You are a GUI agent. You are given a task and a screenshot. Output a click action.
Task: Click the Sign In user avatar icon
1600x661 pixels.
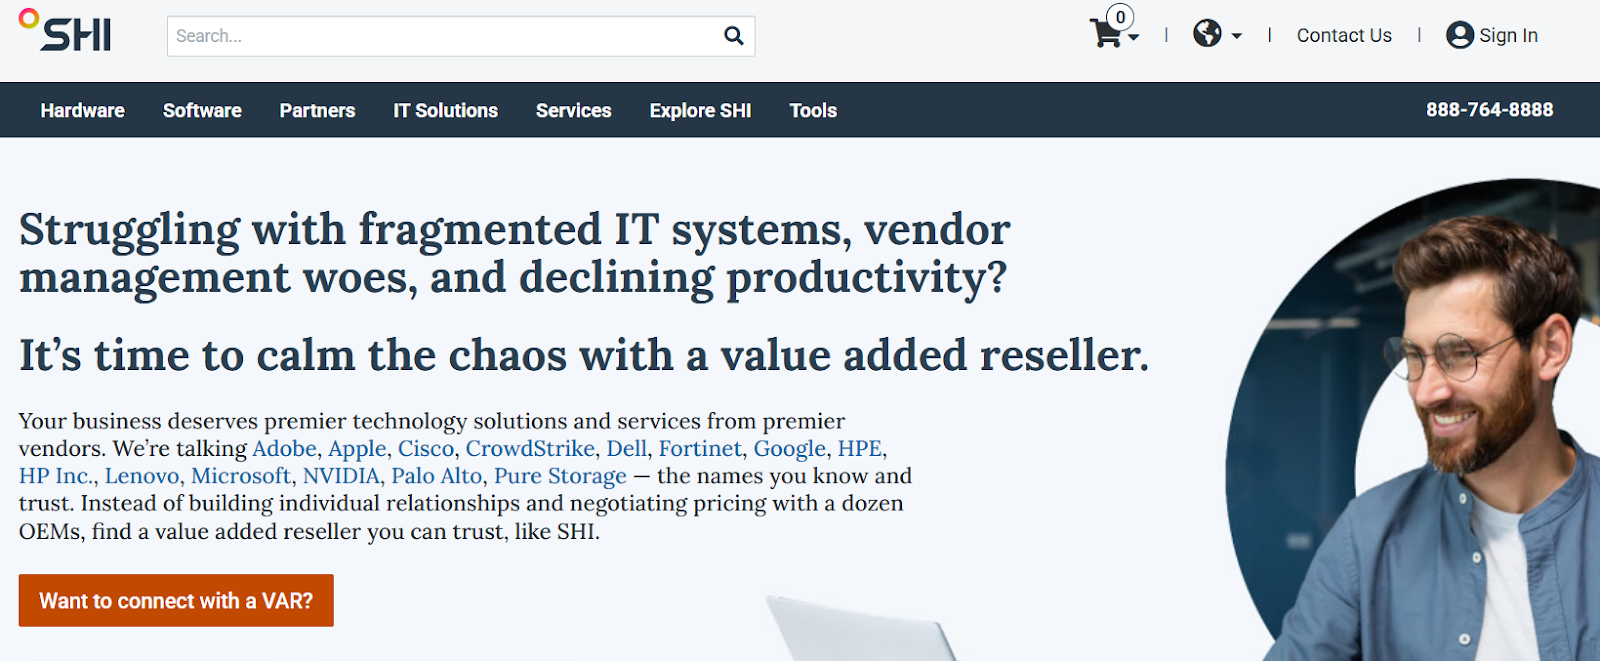1460,35
